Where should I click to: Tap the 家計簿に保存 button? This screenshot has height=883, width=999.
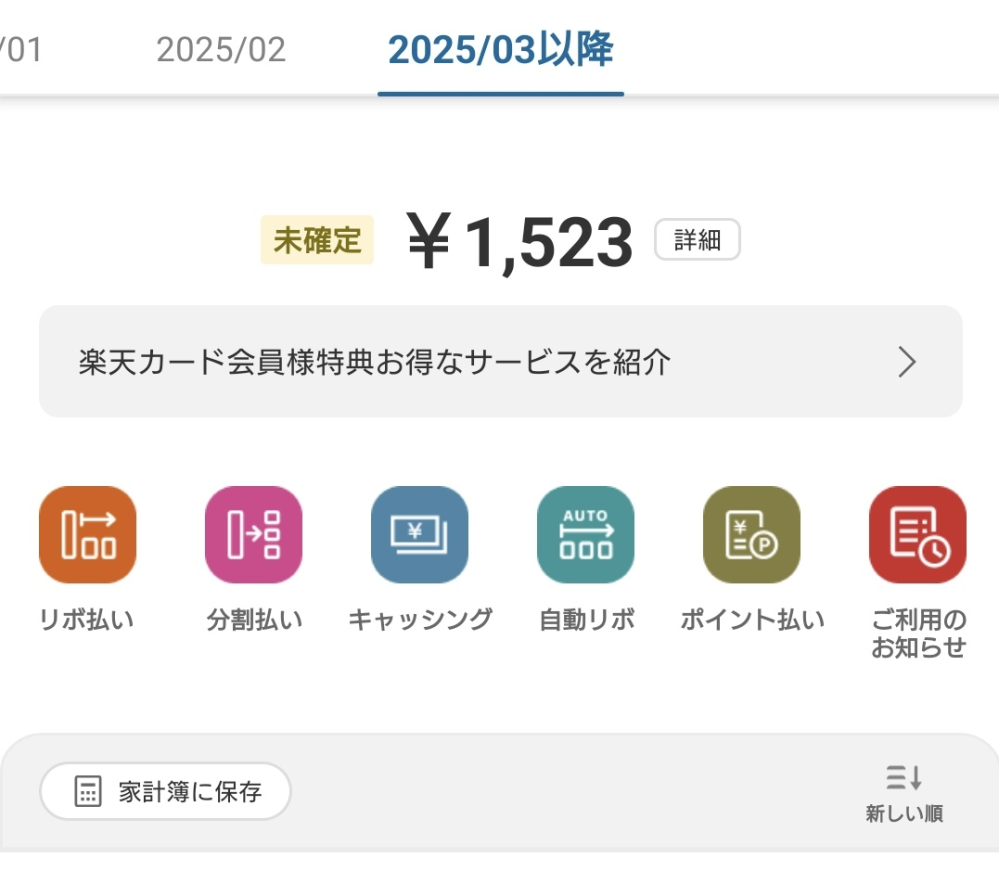tap(166, 791)
